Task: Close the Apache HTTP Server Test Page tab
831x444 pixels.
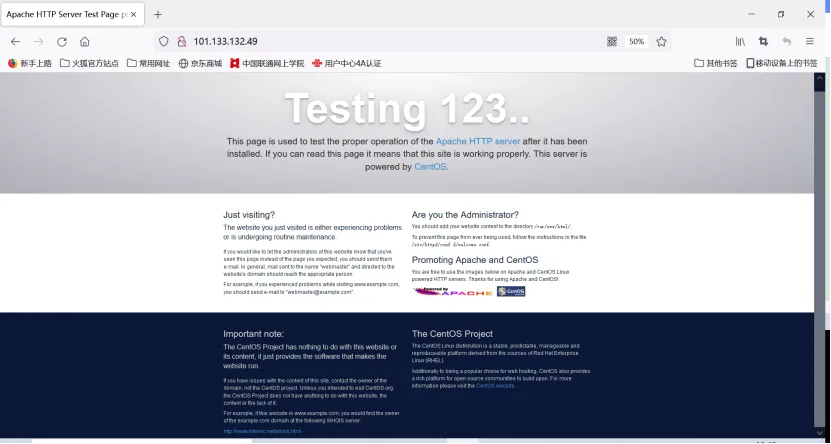Action: [134, 15]
